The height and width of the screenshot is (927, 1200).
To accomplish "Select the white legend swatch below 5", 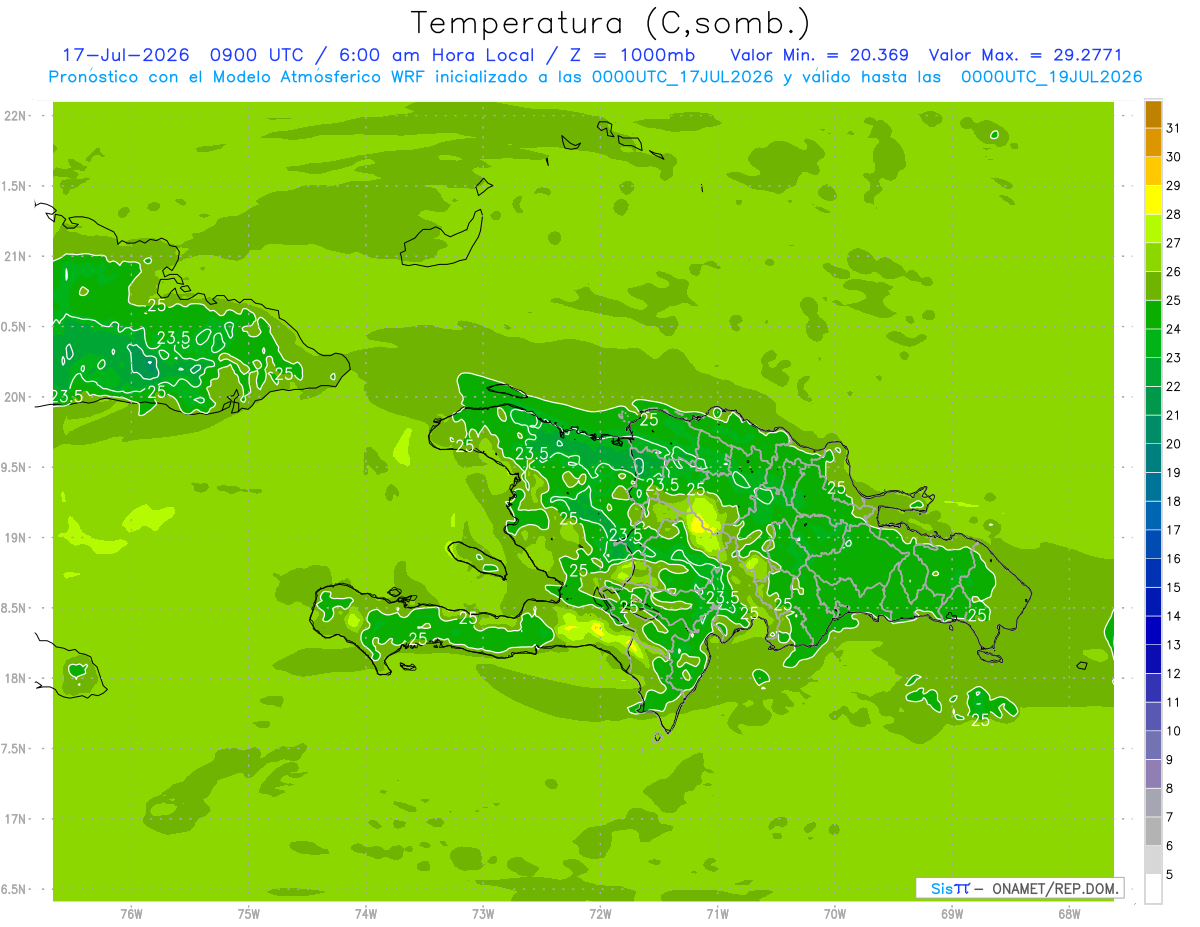I will (x=1153, y=889).
